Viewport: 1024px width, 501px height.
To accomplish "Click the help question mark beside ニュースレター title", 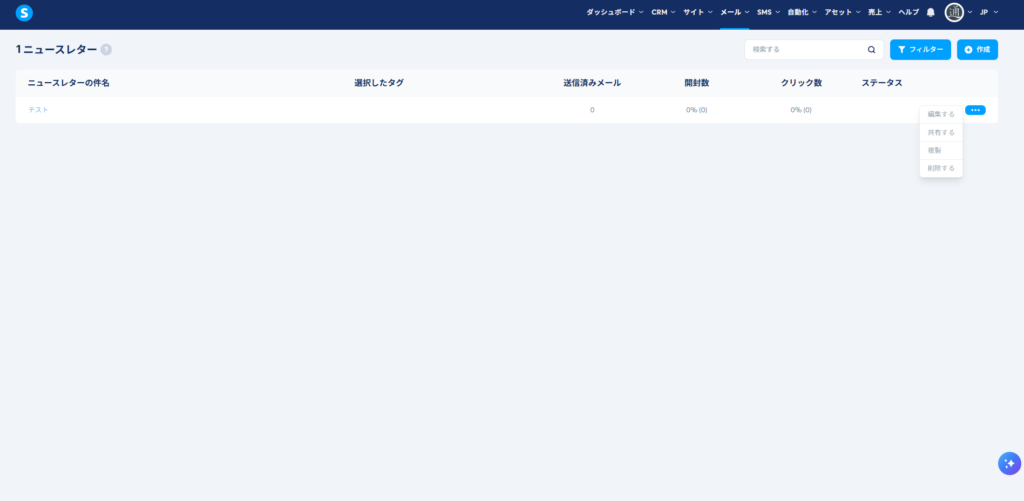I will pyautogui.click(x=106, y=49).
